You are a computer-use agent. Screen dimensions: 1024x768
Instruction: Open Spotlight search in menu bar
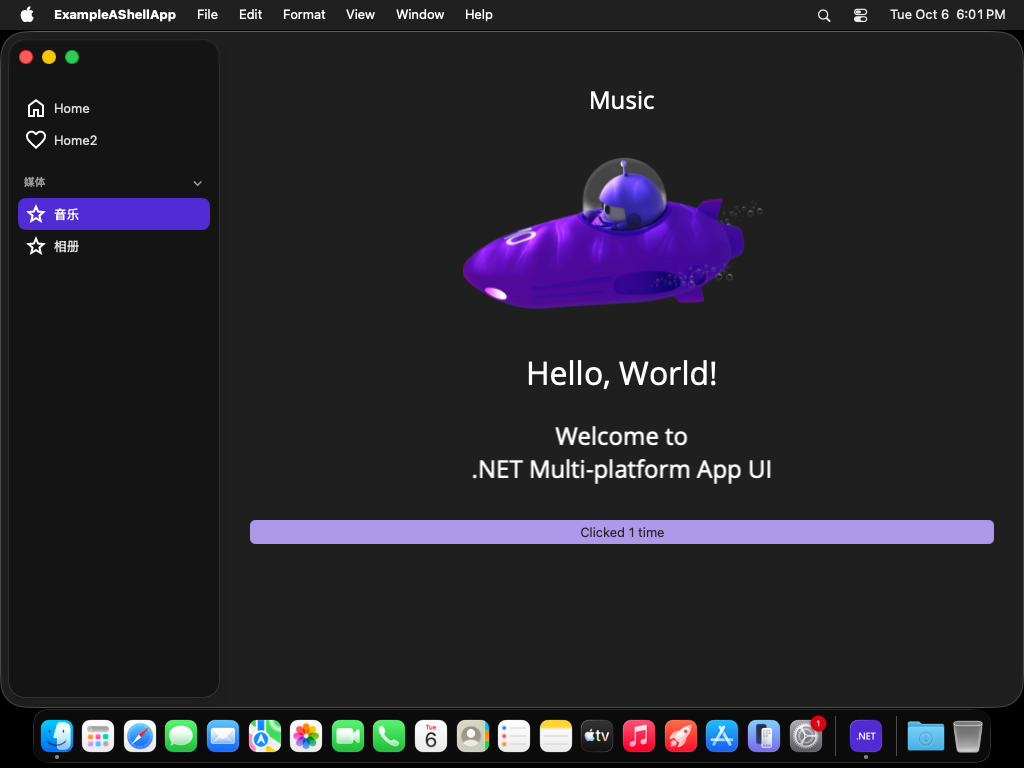pos(824,15)
